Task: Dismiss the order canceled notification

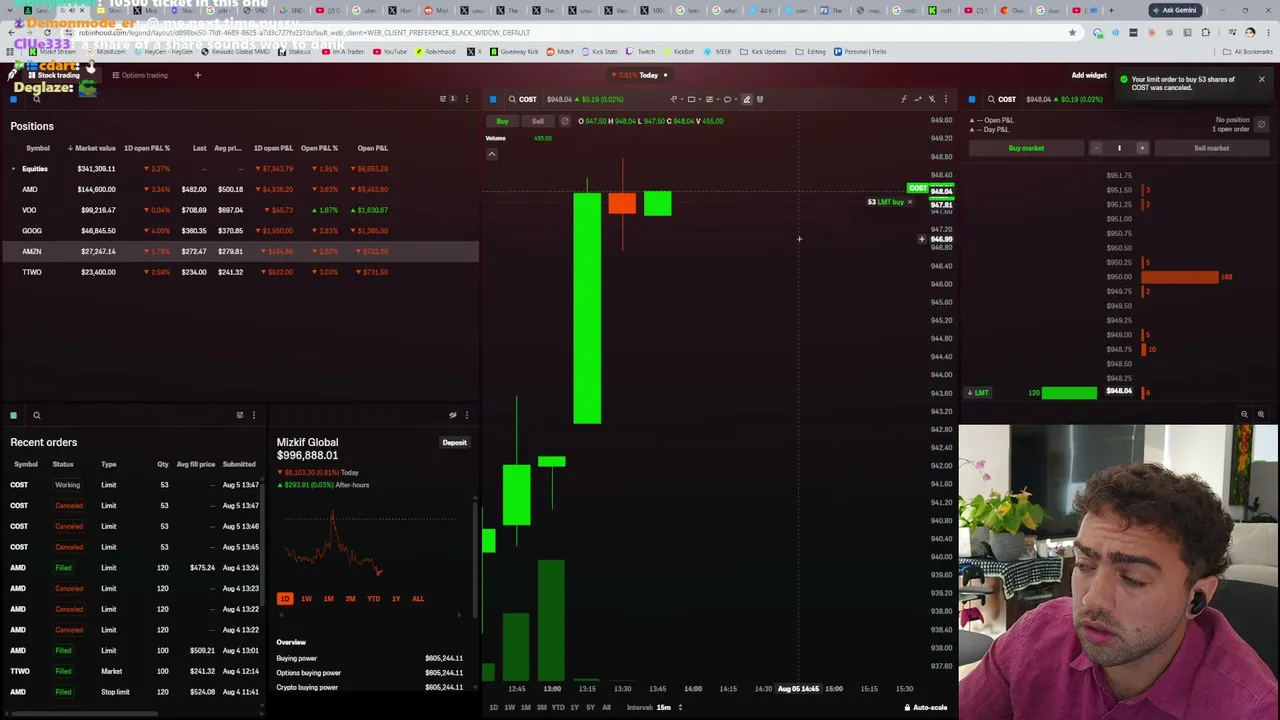Action: [1261, 79]
